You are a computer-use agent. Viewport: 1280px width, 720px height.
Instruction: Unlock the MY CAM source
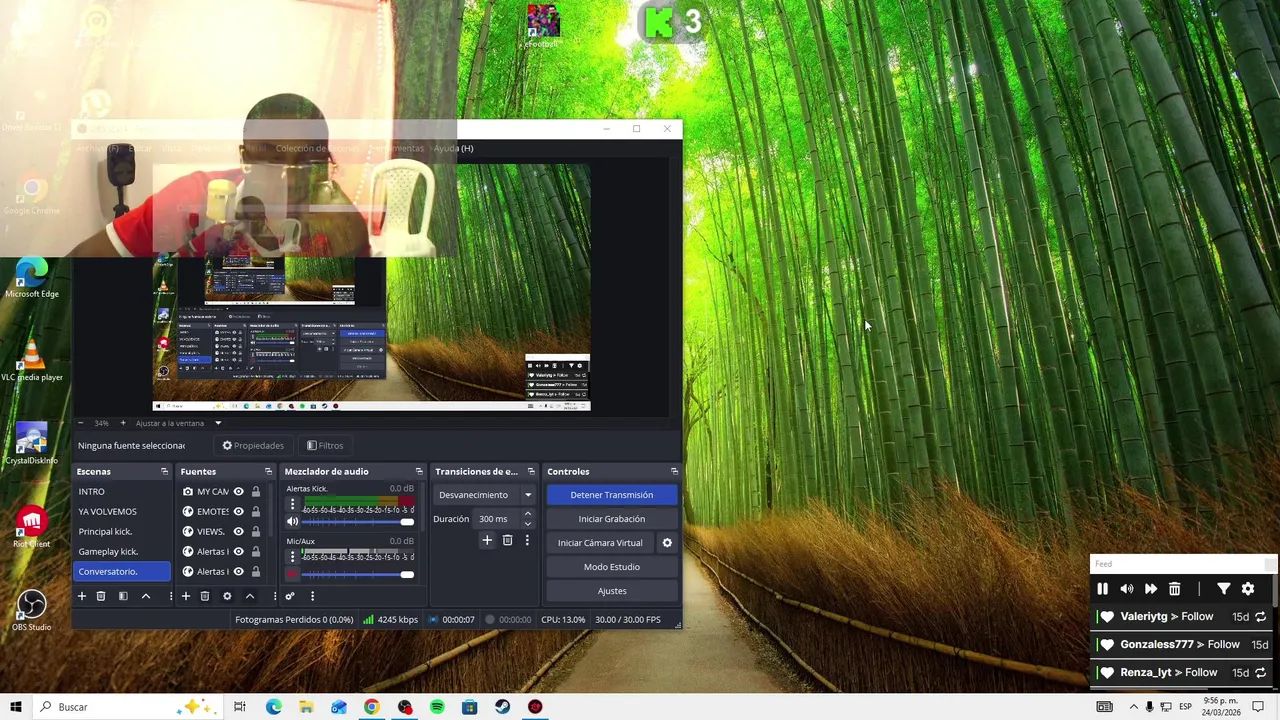(256, 492)
